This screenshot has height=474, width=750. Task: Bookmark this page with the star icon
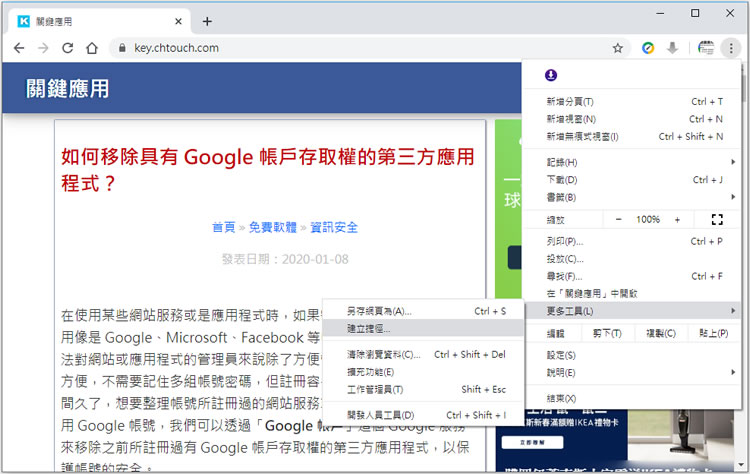[618, 48]
